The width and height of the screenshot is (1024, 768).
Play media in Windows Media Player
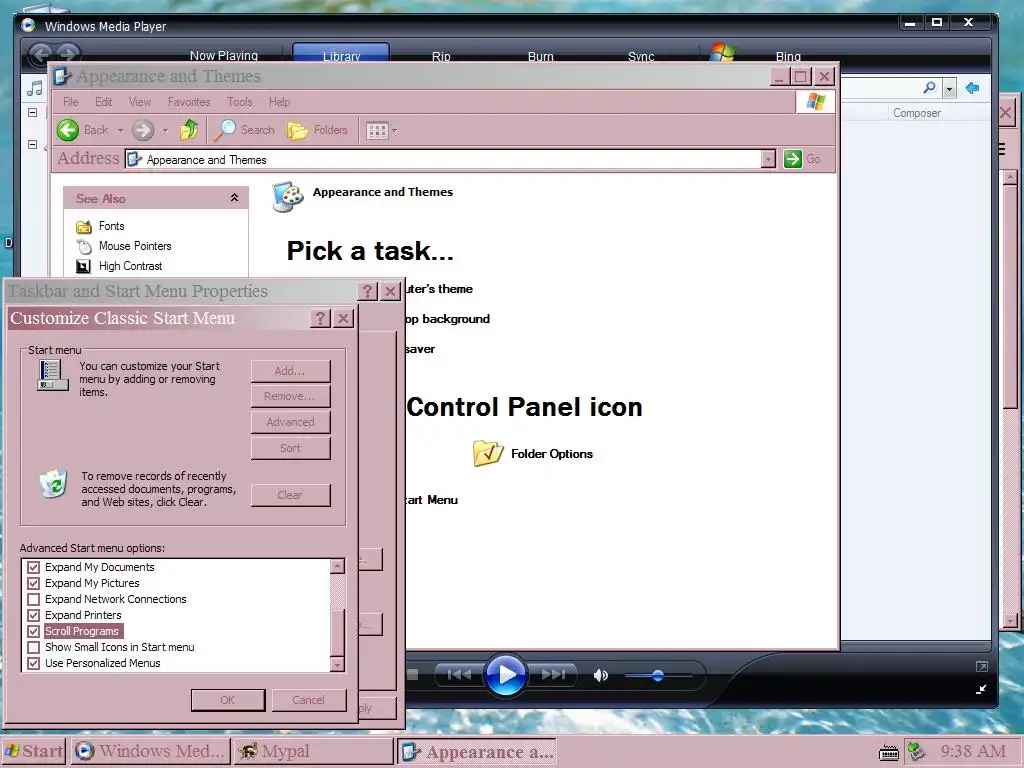(x=506, y=675)
